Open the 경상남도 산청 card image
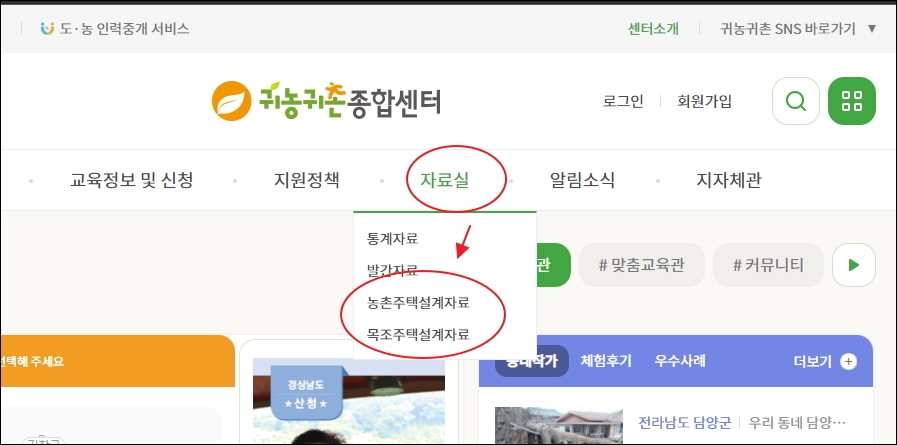 tap(348, 402)
